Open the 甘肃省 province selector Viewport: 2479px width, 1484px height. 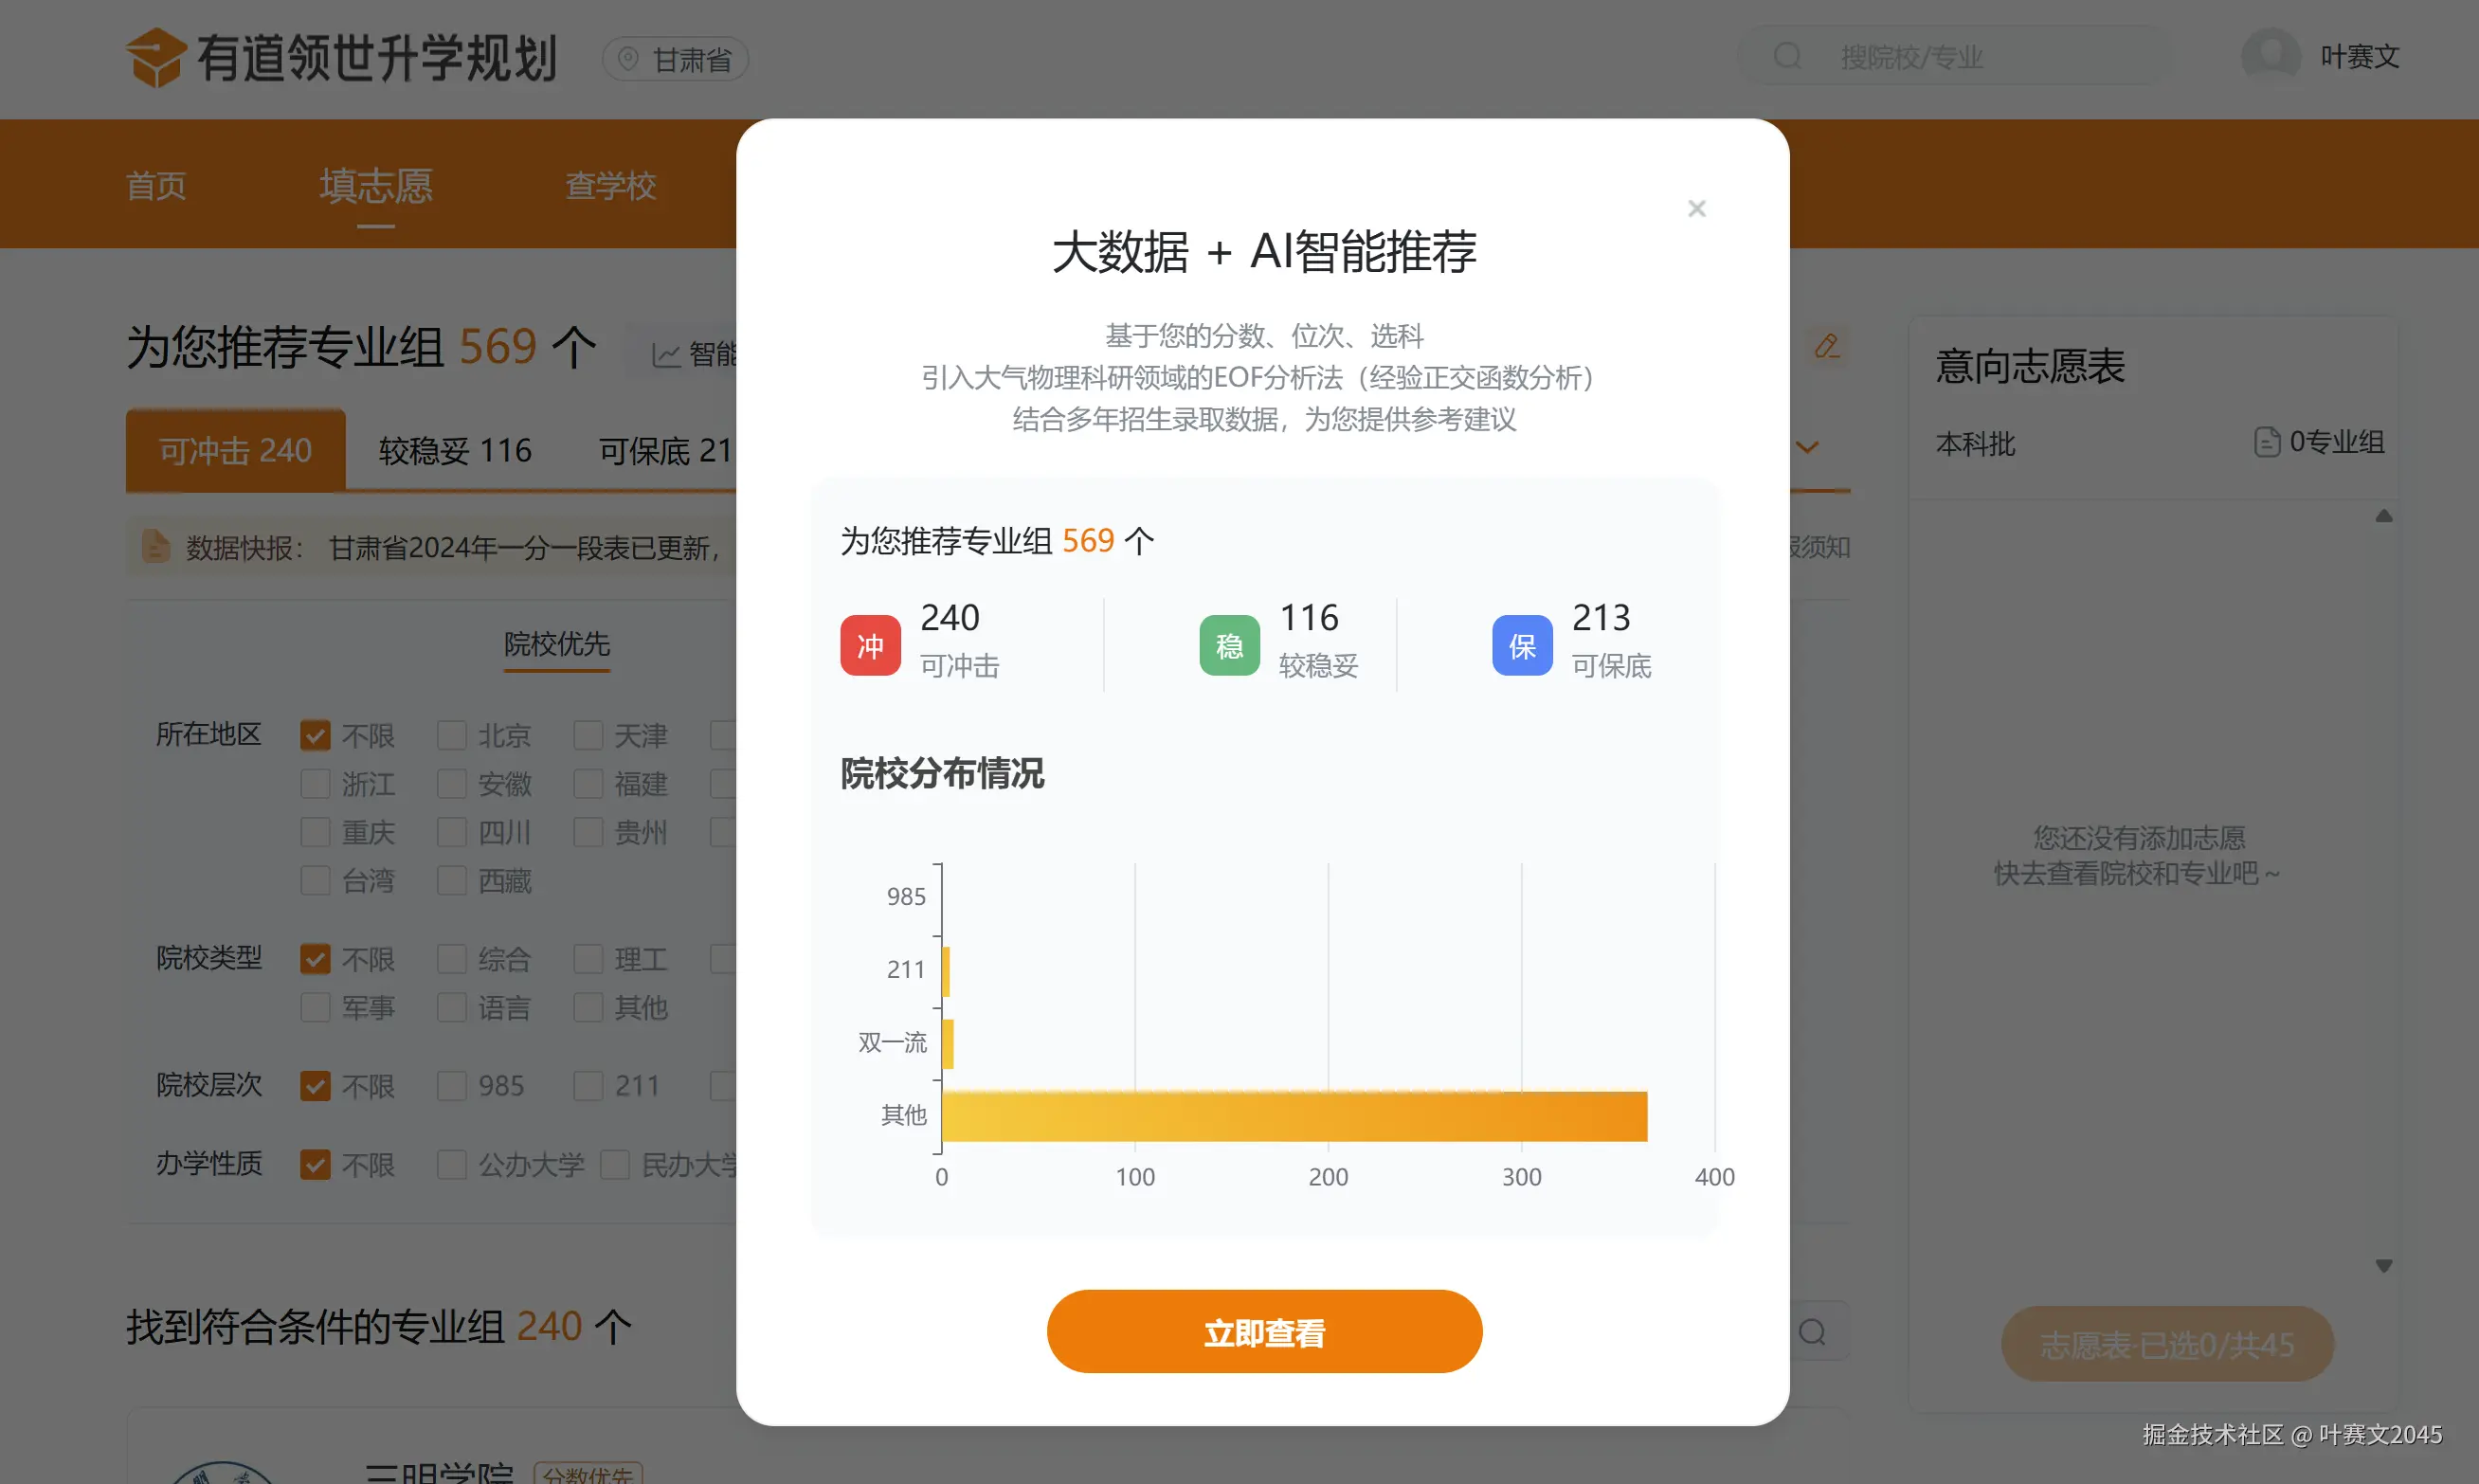[675, 60]
